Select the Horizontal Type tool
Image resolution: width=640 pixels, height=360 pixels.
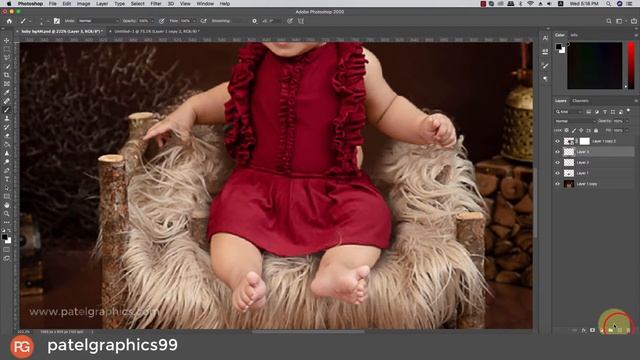7,179
